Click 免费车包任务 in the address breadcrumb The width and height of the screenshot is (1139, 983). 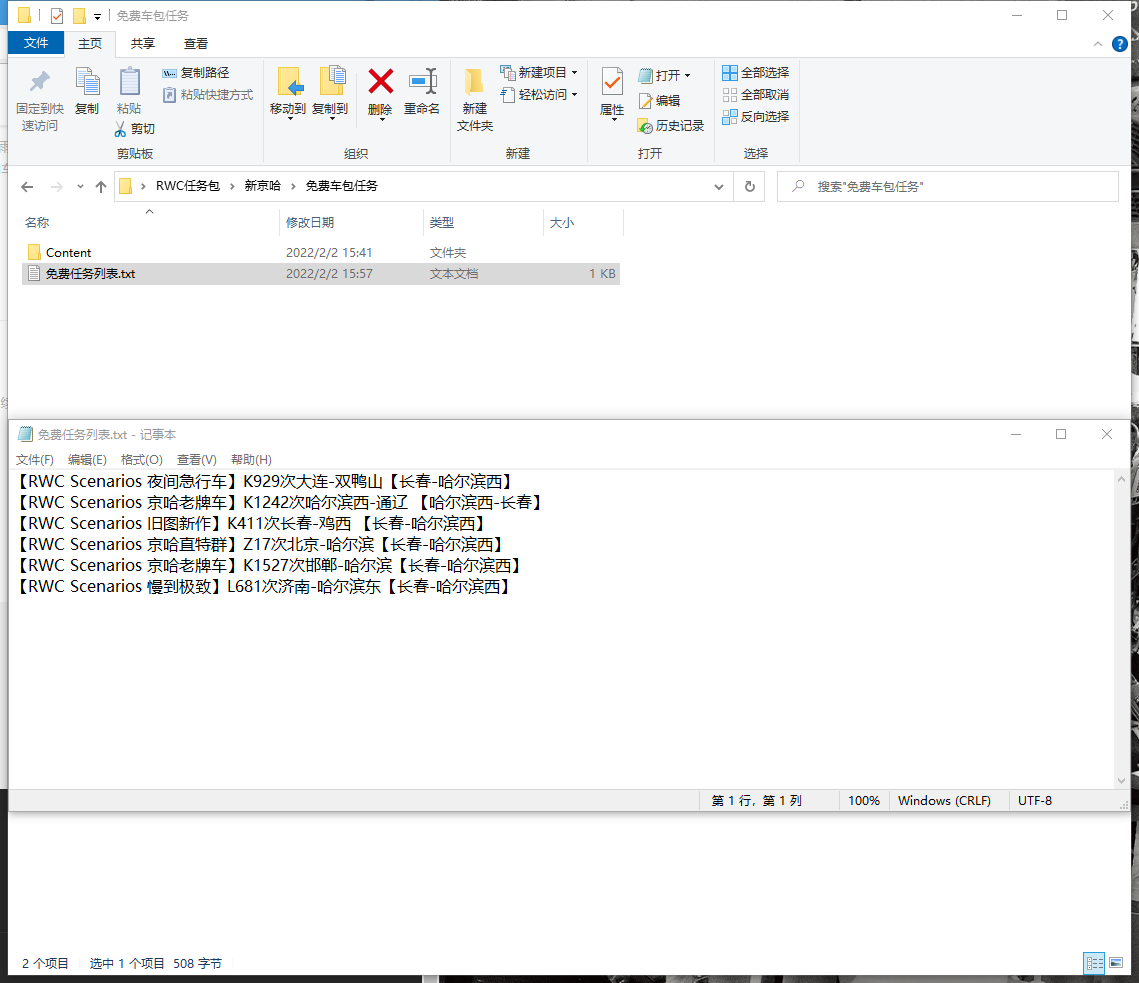[341, 186]
